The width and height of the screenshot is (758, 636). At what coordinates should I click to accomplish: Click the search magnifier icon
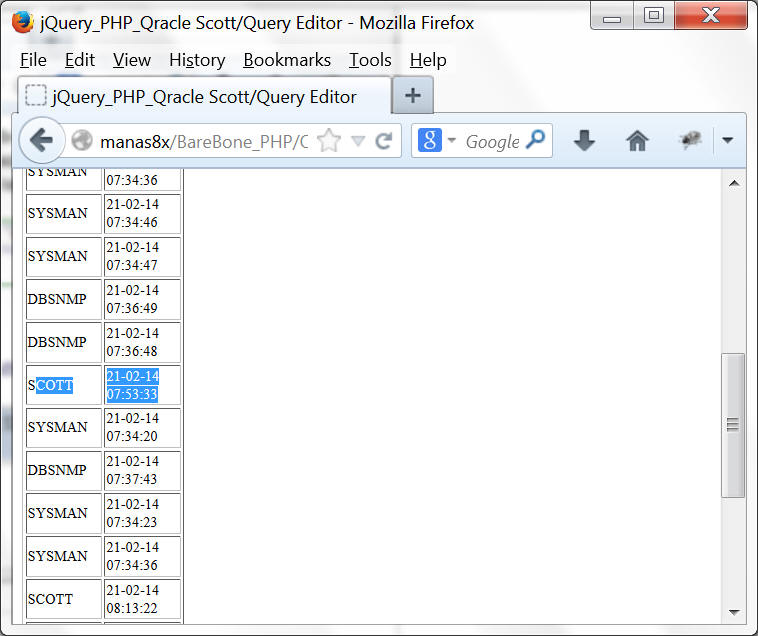(x=536, y=140)
